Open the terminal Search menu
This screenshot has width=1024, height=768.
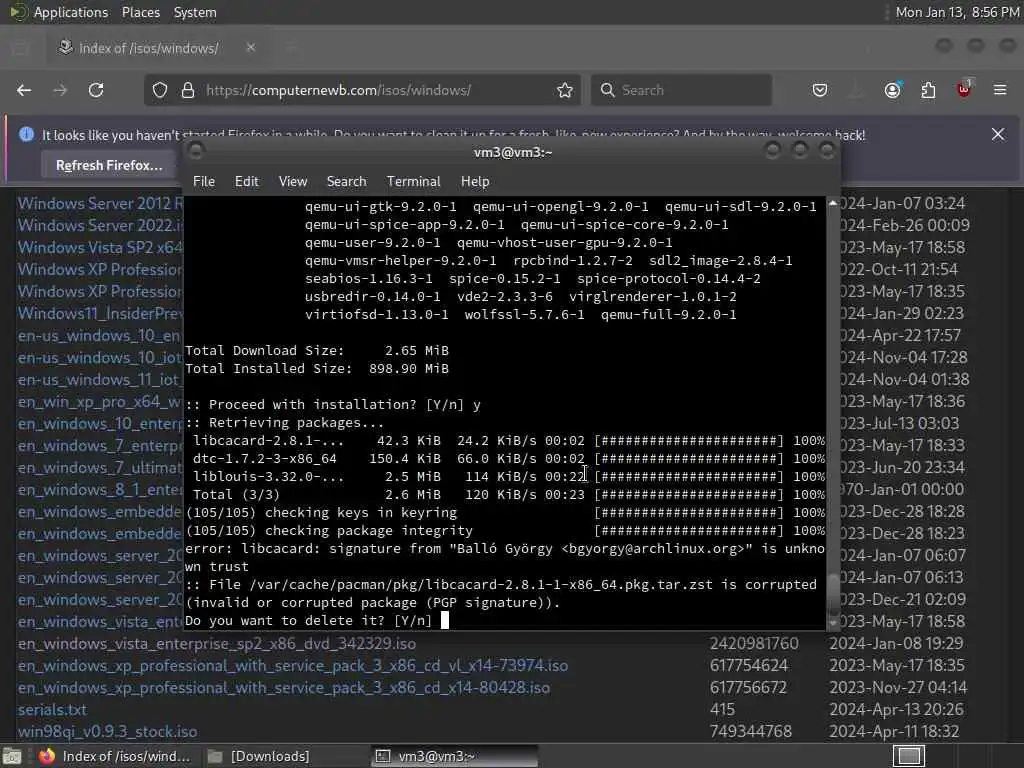[346, 181]
